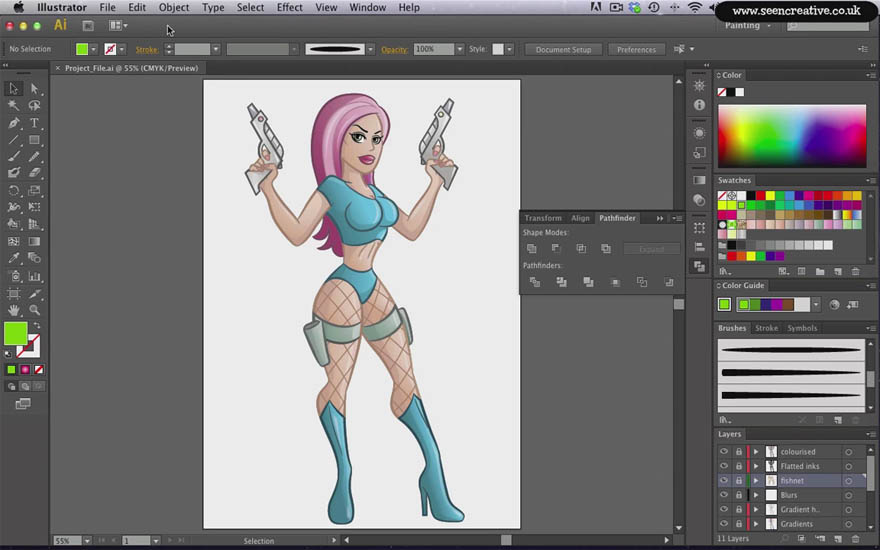Select the Magic Wand tool

(13, 106)
